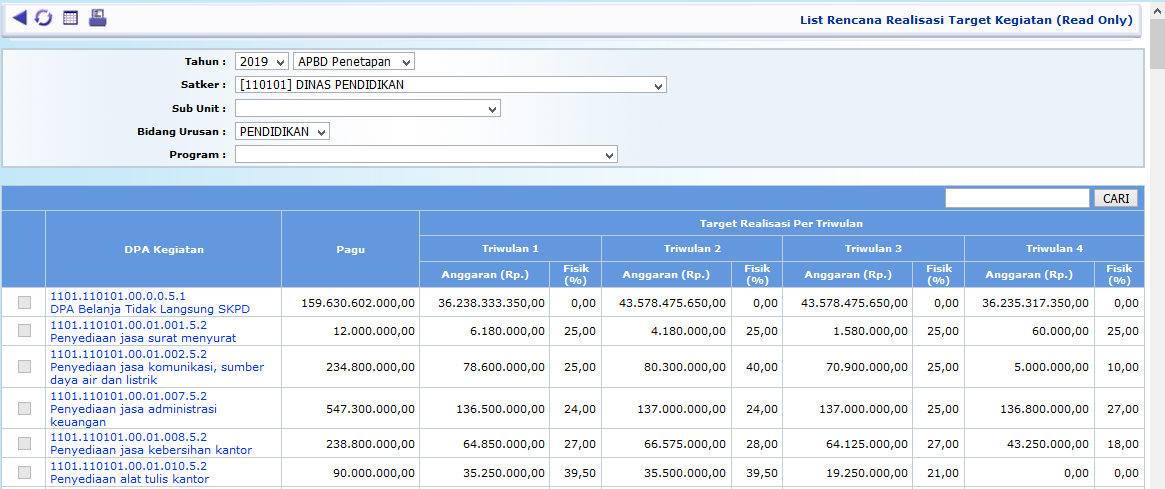Click the back arrow icon
The image size is (1165, 489).
(19, 18)
